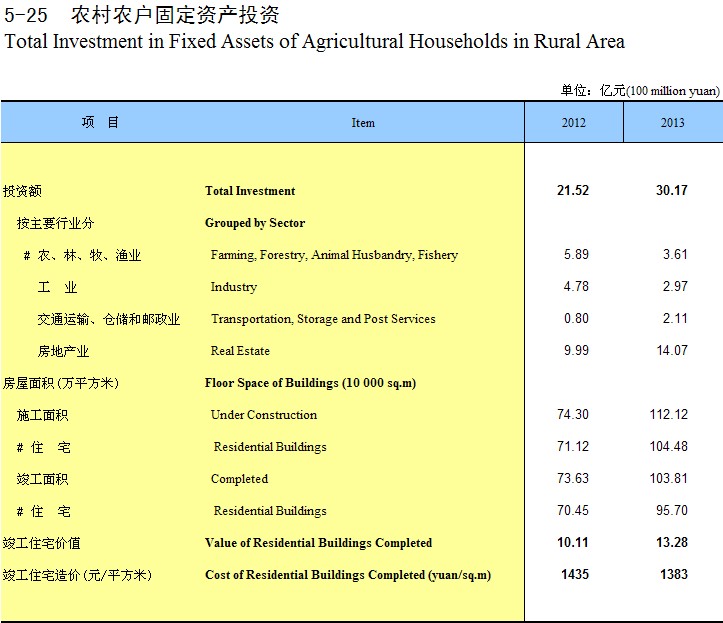Image resolution: width=723 pixels, height=623 pixels.
Task: Click Total Investment 2012 value 21.52
Action: (572, 191)
